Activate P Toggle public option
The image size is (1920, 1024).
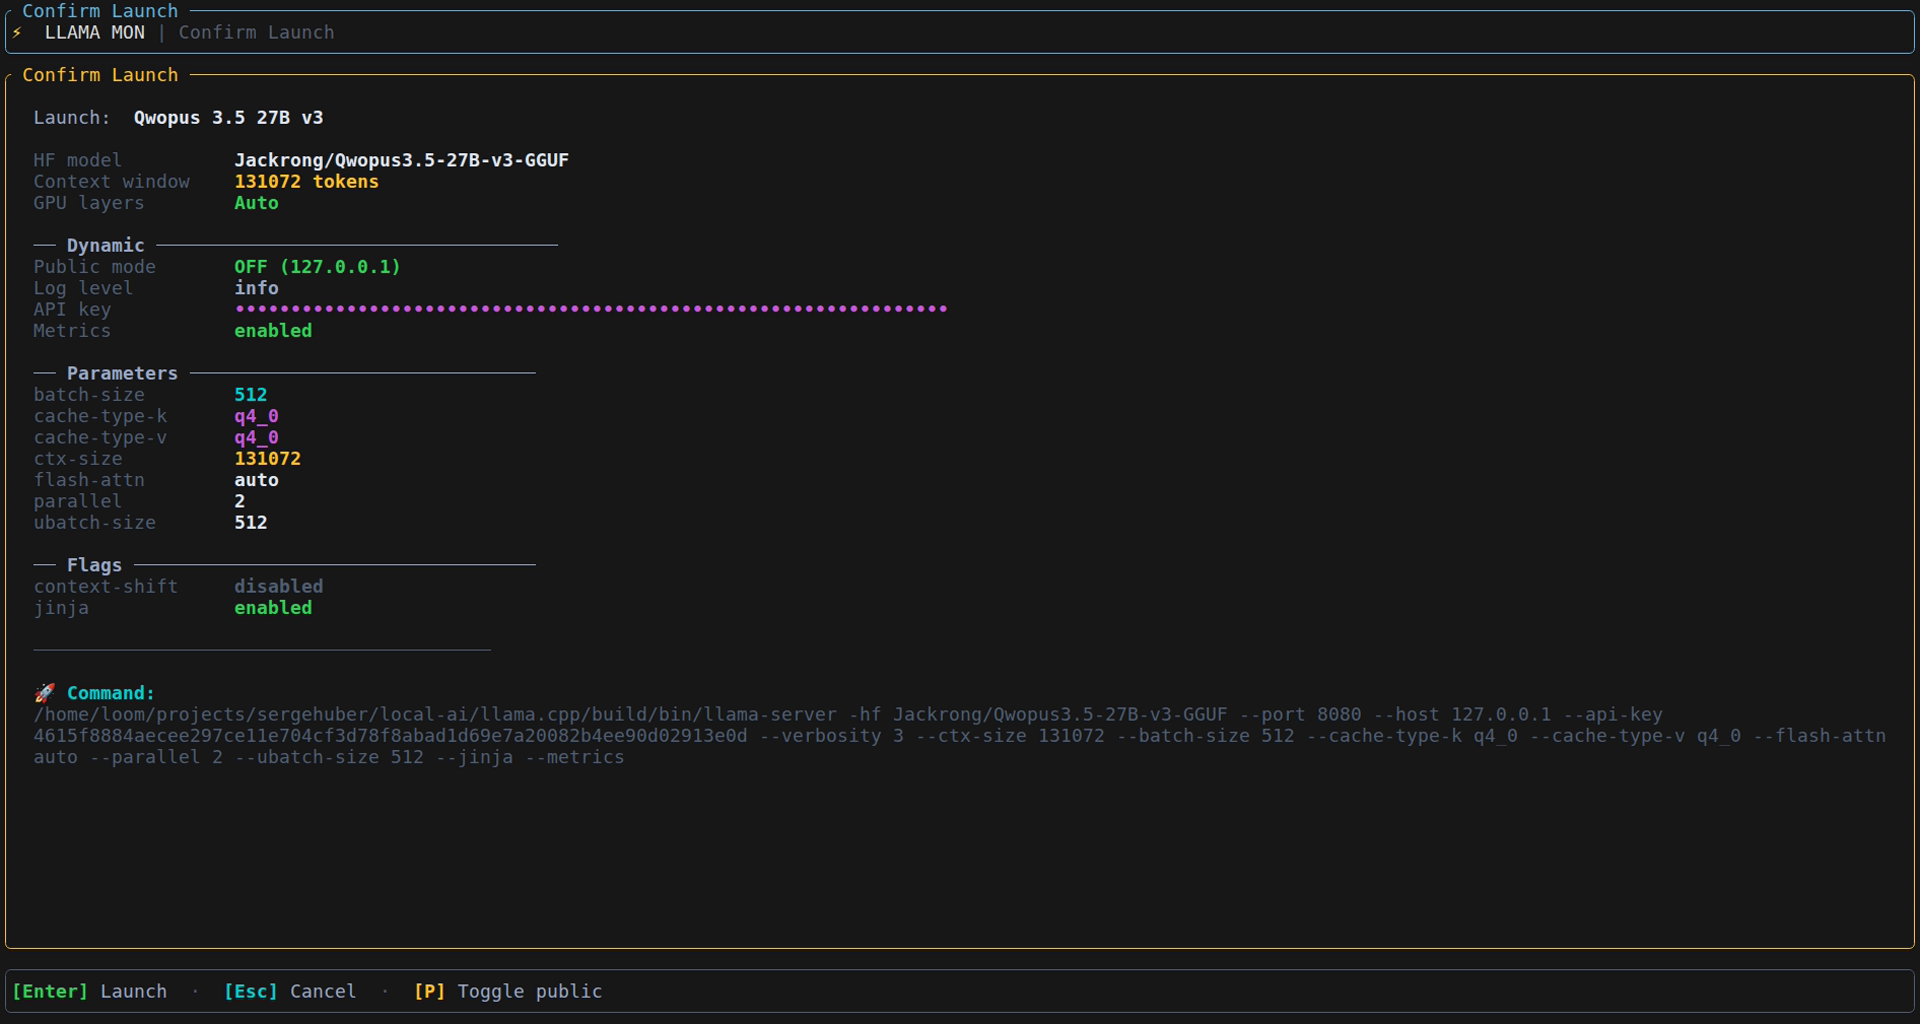point(507,991)
